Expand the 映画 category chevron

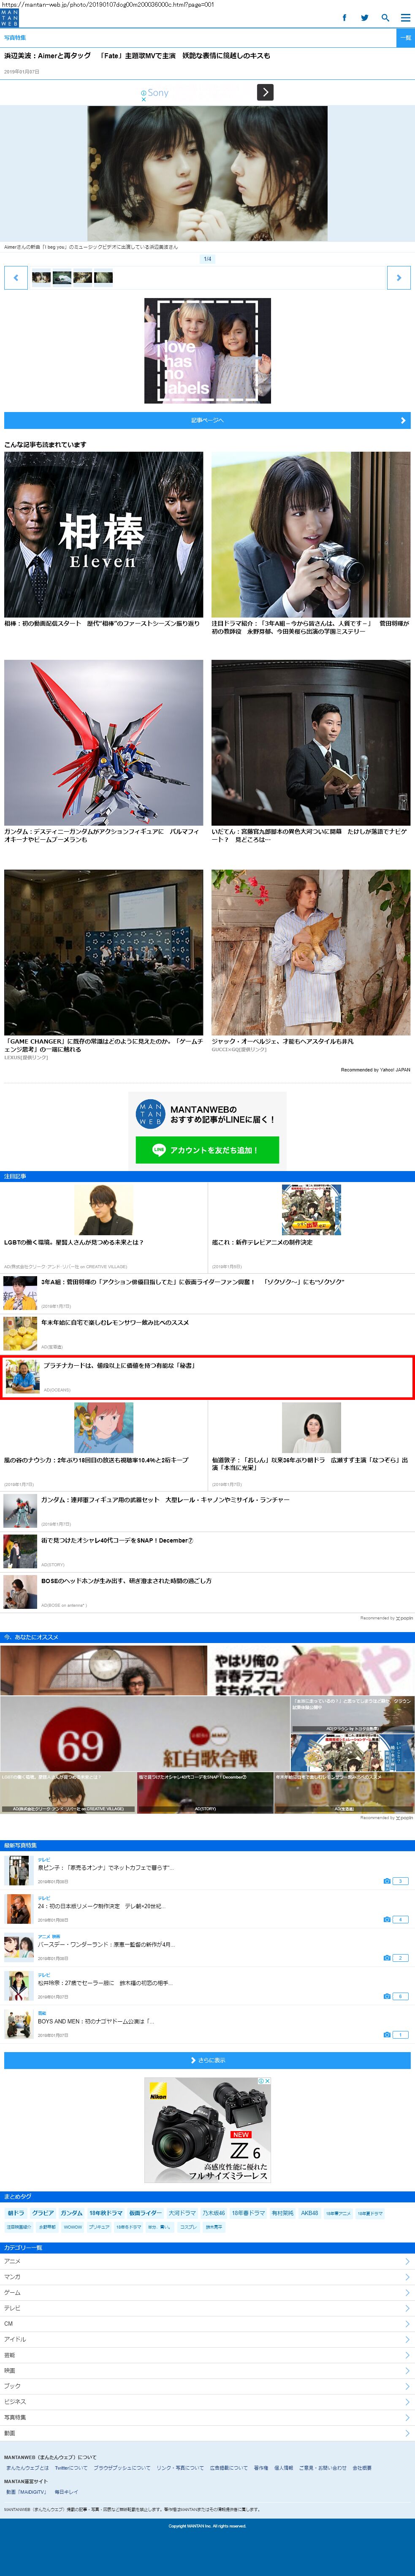point(406,2370)
